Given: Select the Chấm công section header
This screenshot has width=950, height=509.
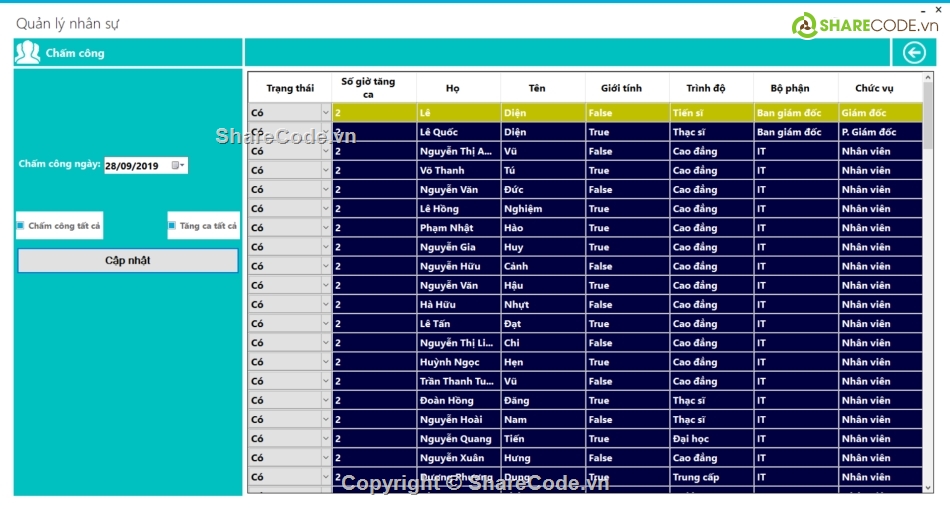Looking at the screenshot, I should click(75, 53).
